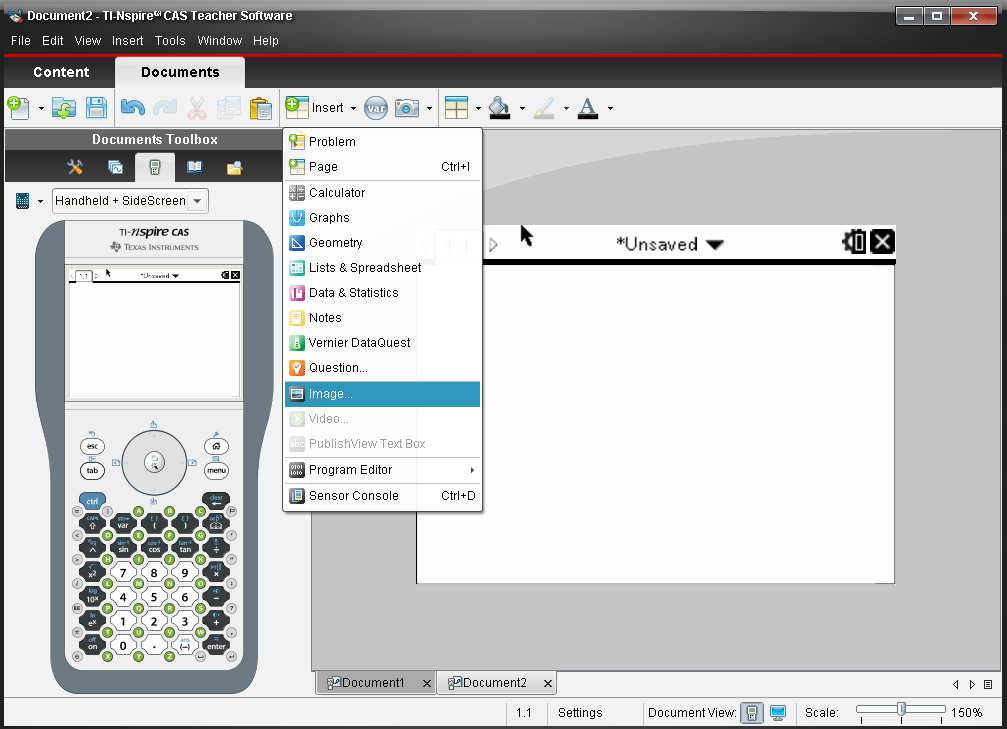Close the Document2 tab
1007x729 pixels.
(x=547, y=683)
